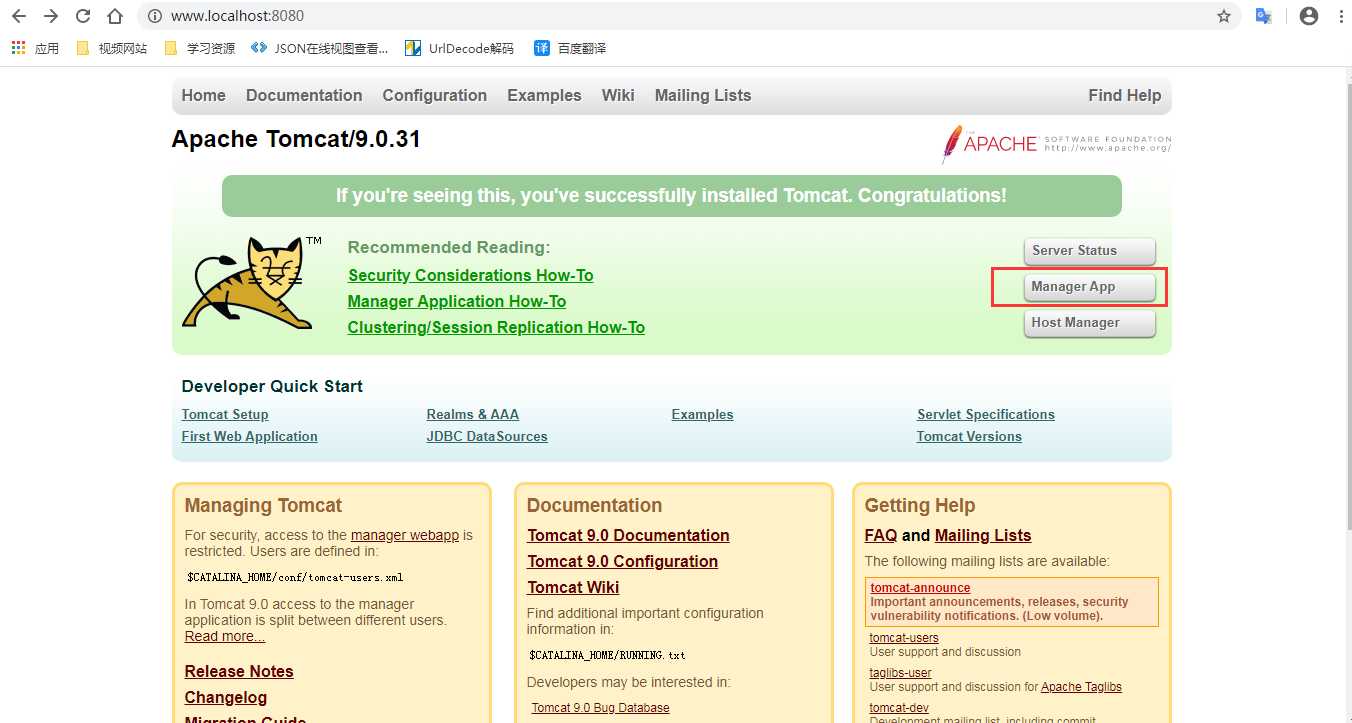Open Tomcat 9.0 Bug Database link
This screenshot has width=1352, height=723.
601,708
